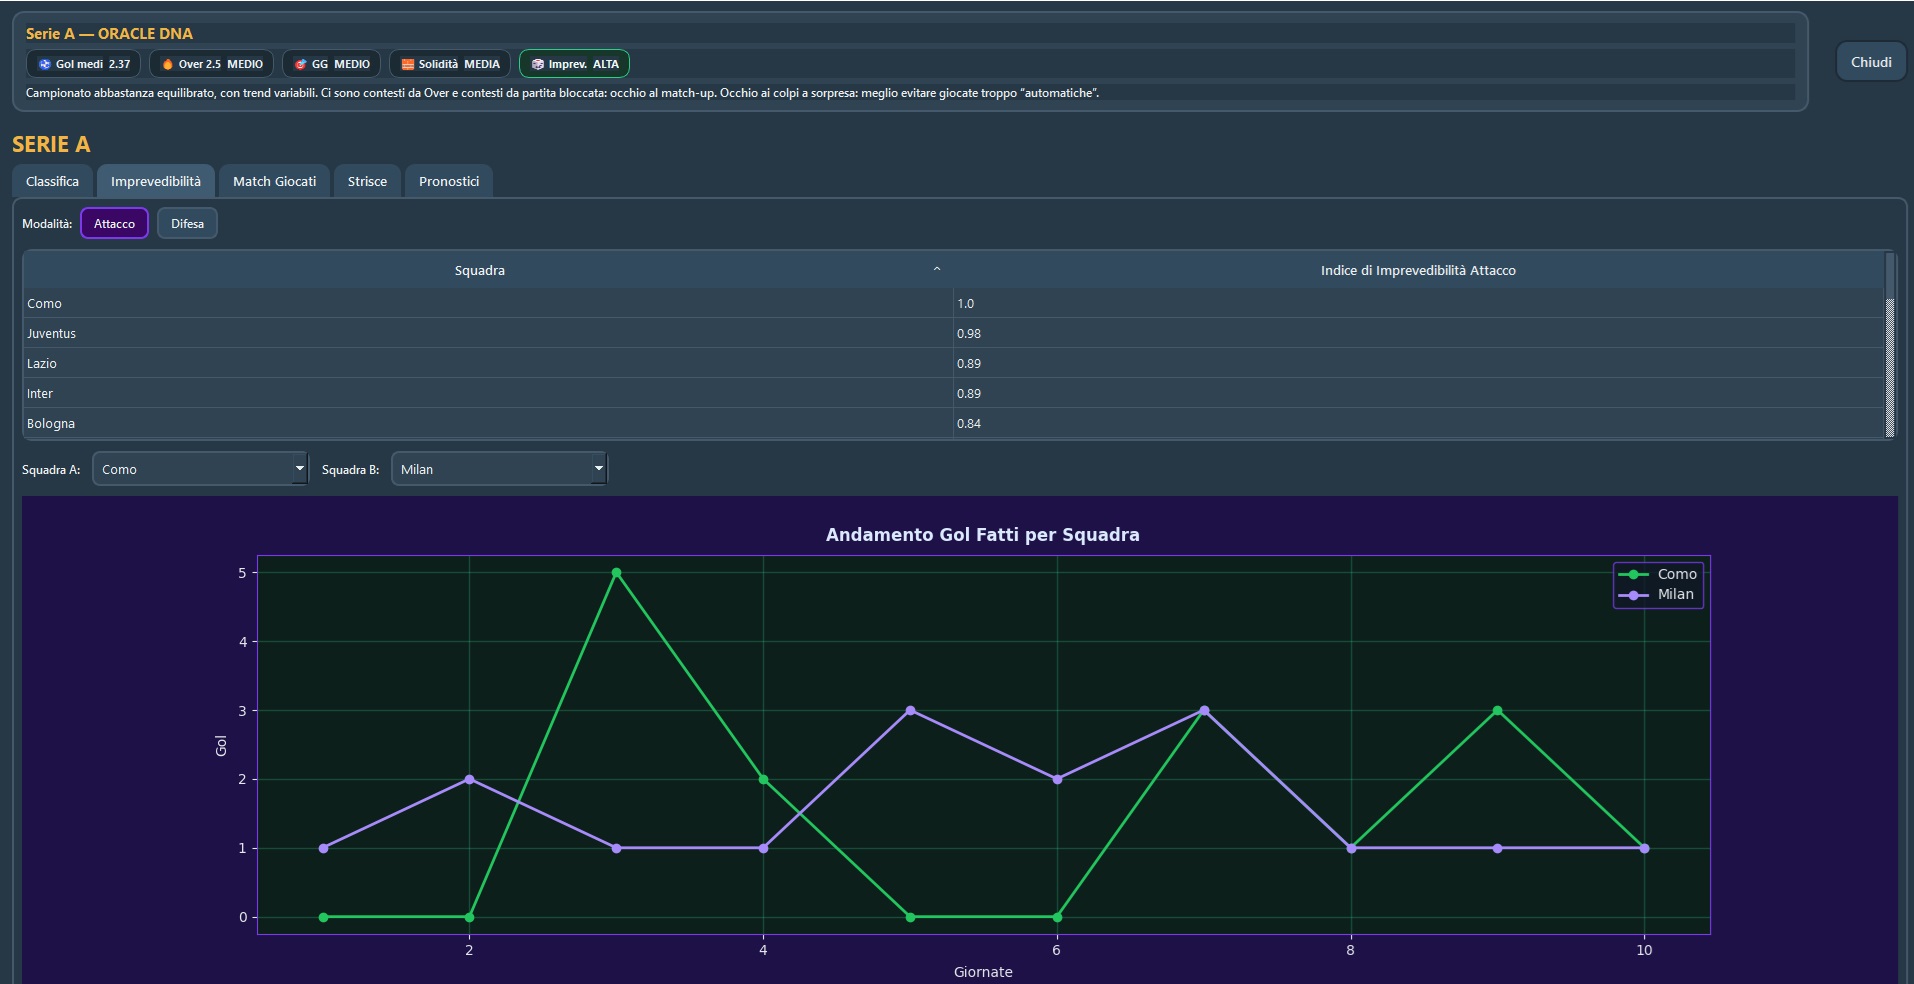Toggle the Imprev. ALTA highlighted badge

pos(573,63)
